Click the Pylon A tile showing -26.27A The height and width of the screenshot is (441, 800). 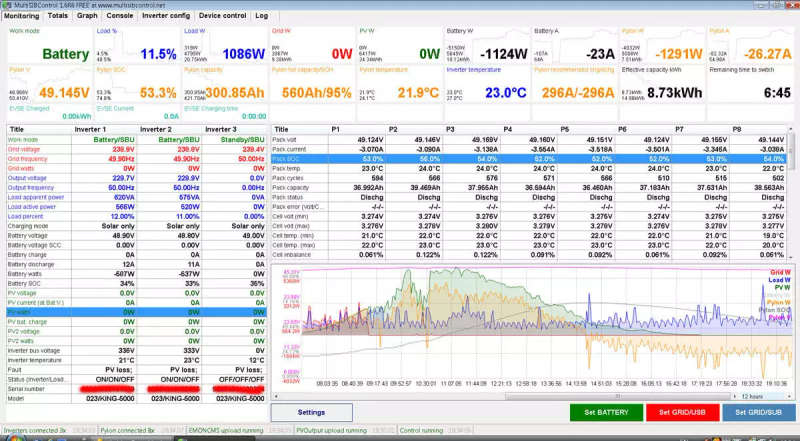coord(750,45)
